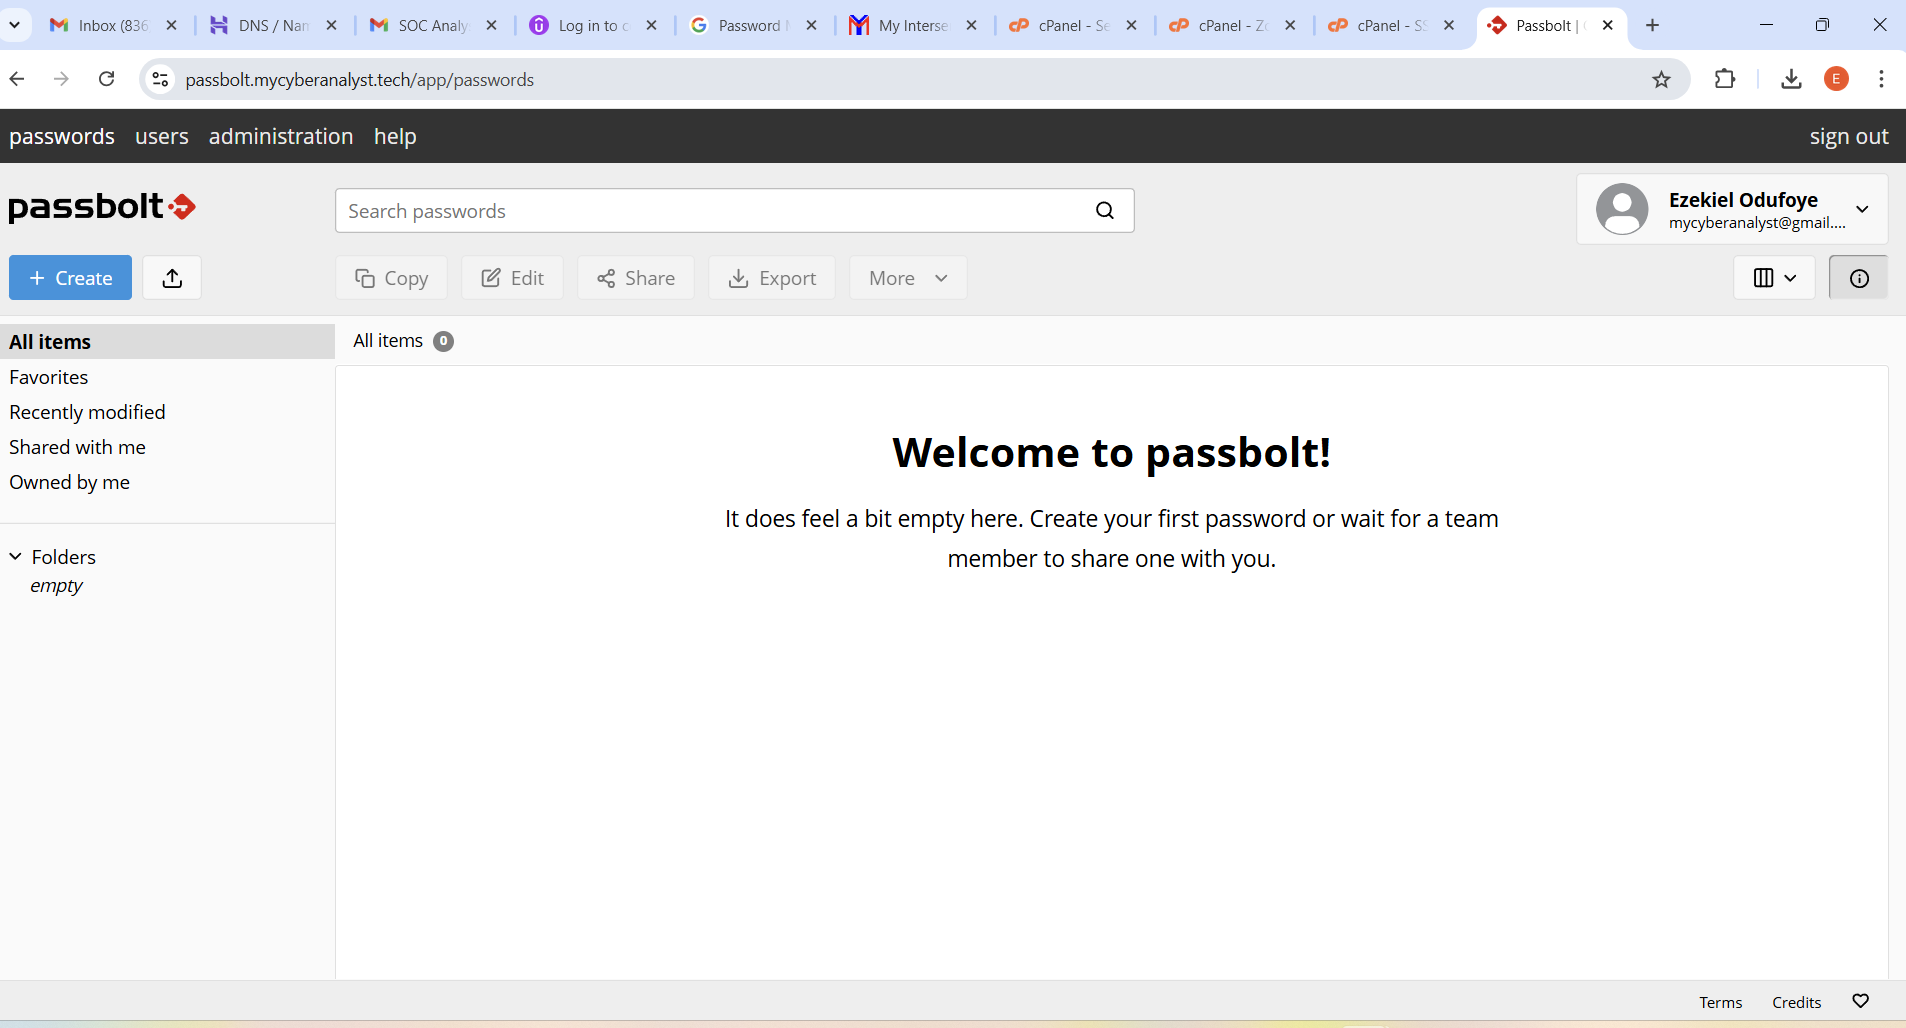Screen dimensions: 1906x1028
Task: Toggle the info details sidebar icon
Action: click(1858, 278)
